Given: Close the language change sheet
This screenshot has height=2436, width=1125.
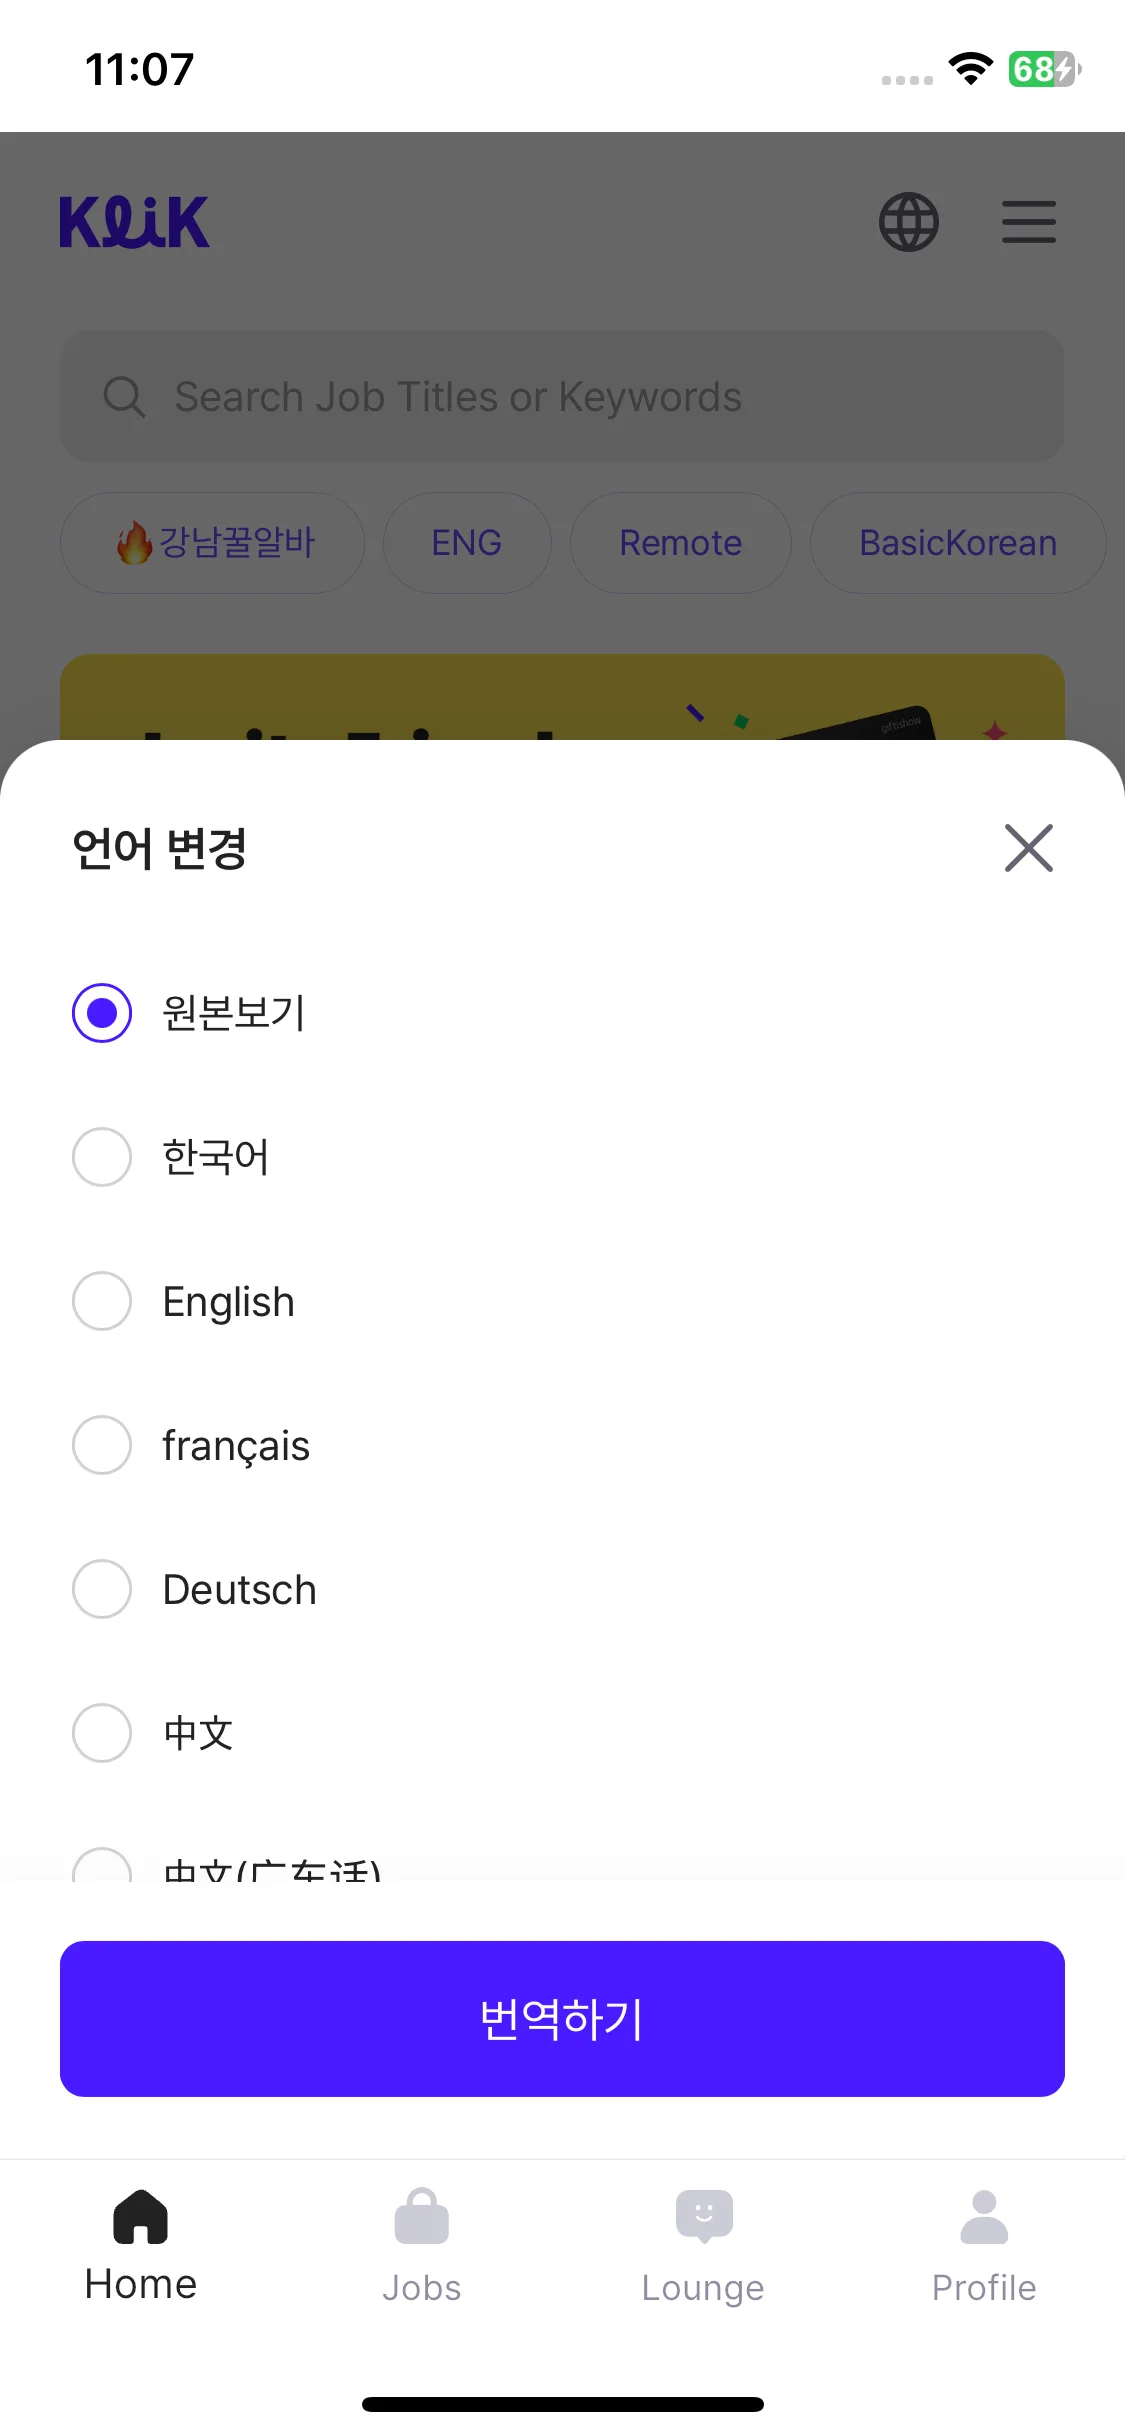Looking at the screenshot, I should [x=1029, y=848].
